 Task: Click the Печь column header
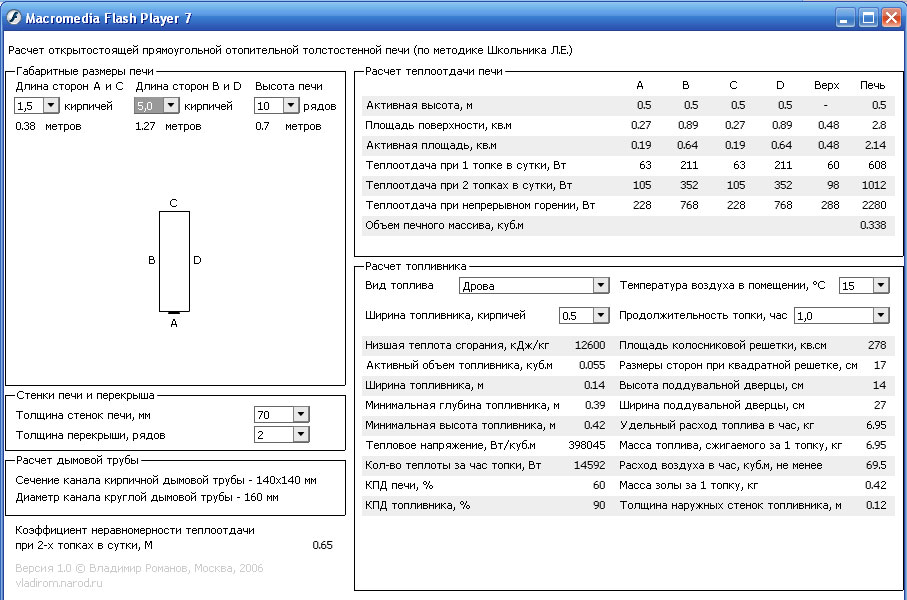[872, 85]
